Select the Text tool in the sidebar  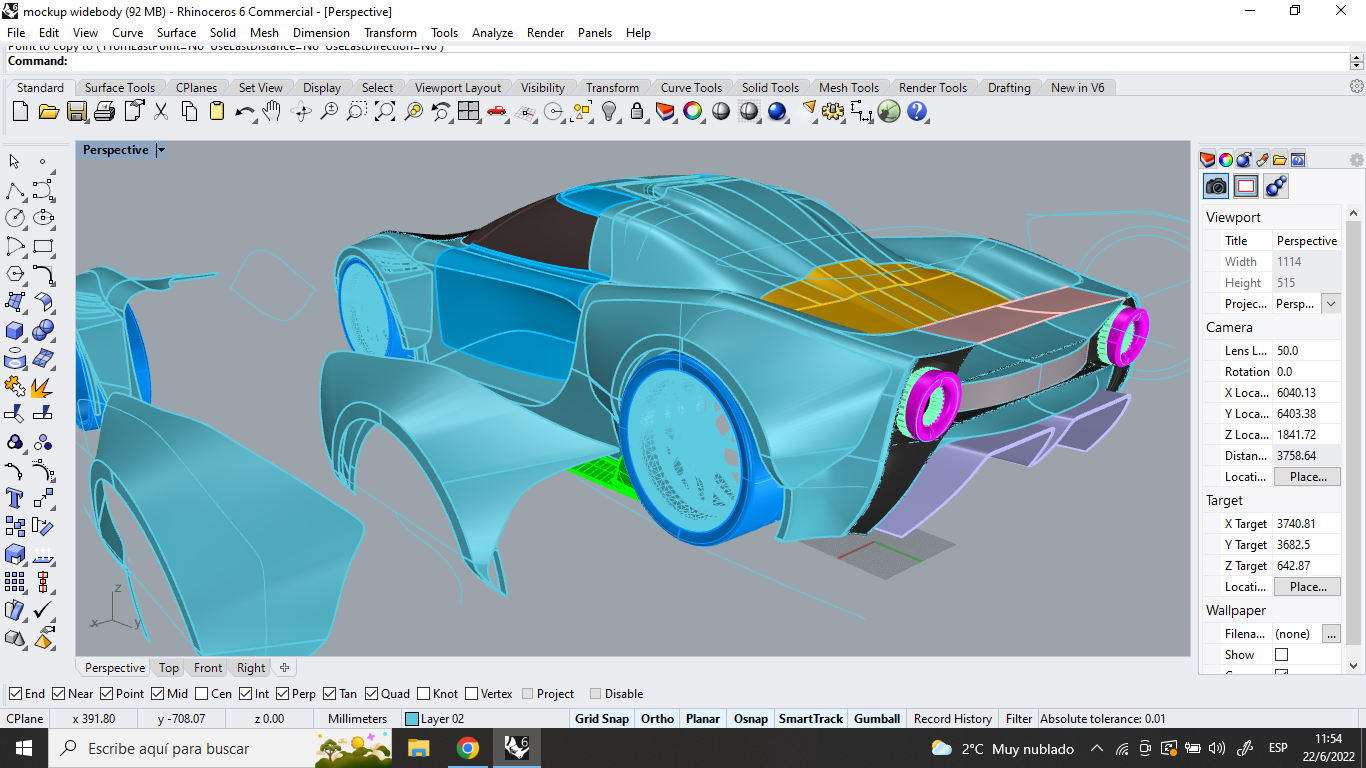pyautogui.click(x=14, y=497)
